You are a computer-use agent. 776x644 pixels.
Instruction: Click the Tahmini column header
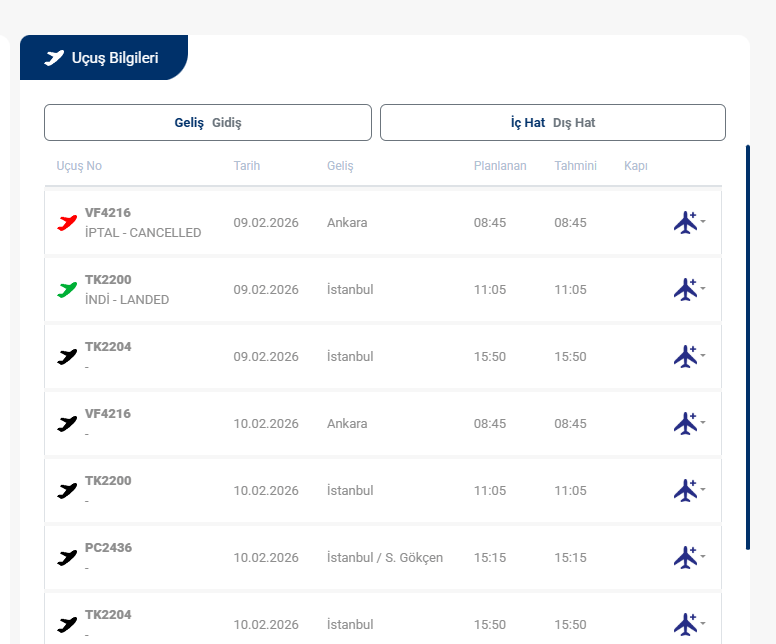[x=575, y=166]
